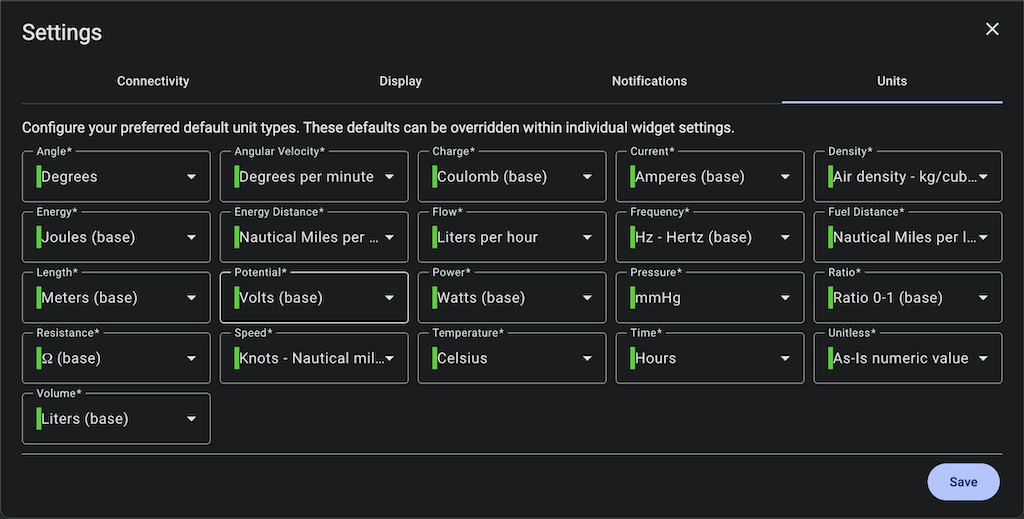Screen dimensions: 1024x519
Task: Click the Temperature dropdown arrow icon
Action: point(587,358)
